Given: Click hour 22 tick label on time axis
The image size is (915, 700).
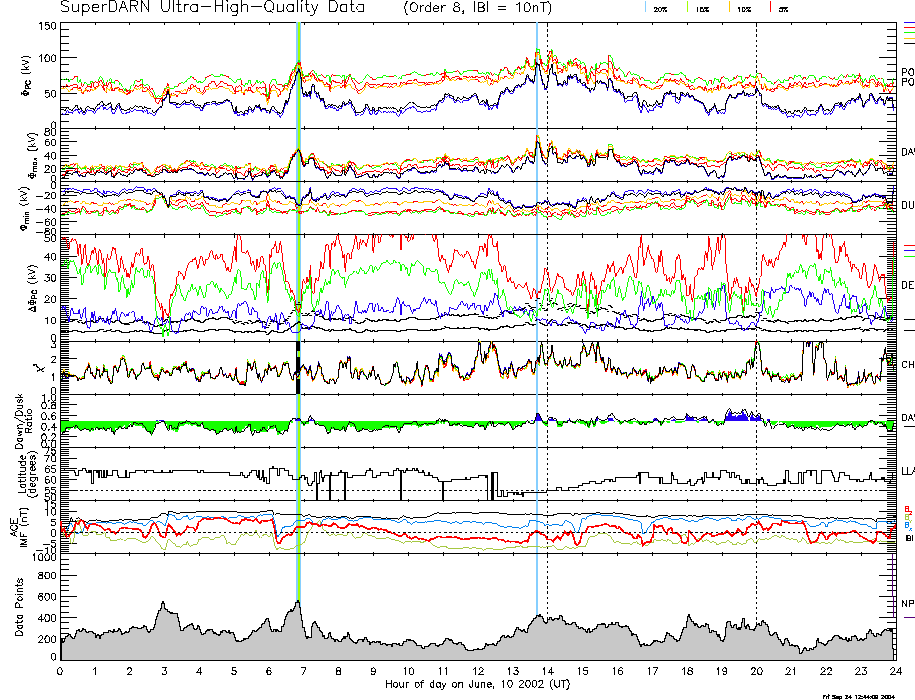Looking at the screenshot, I should [826, 671].
